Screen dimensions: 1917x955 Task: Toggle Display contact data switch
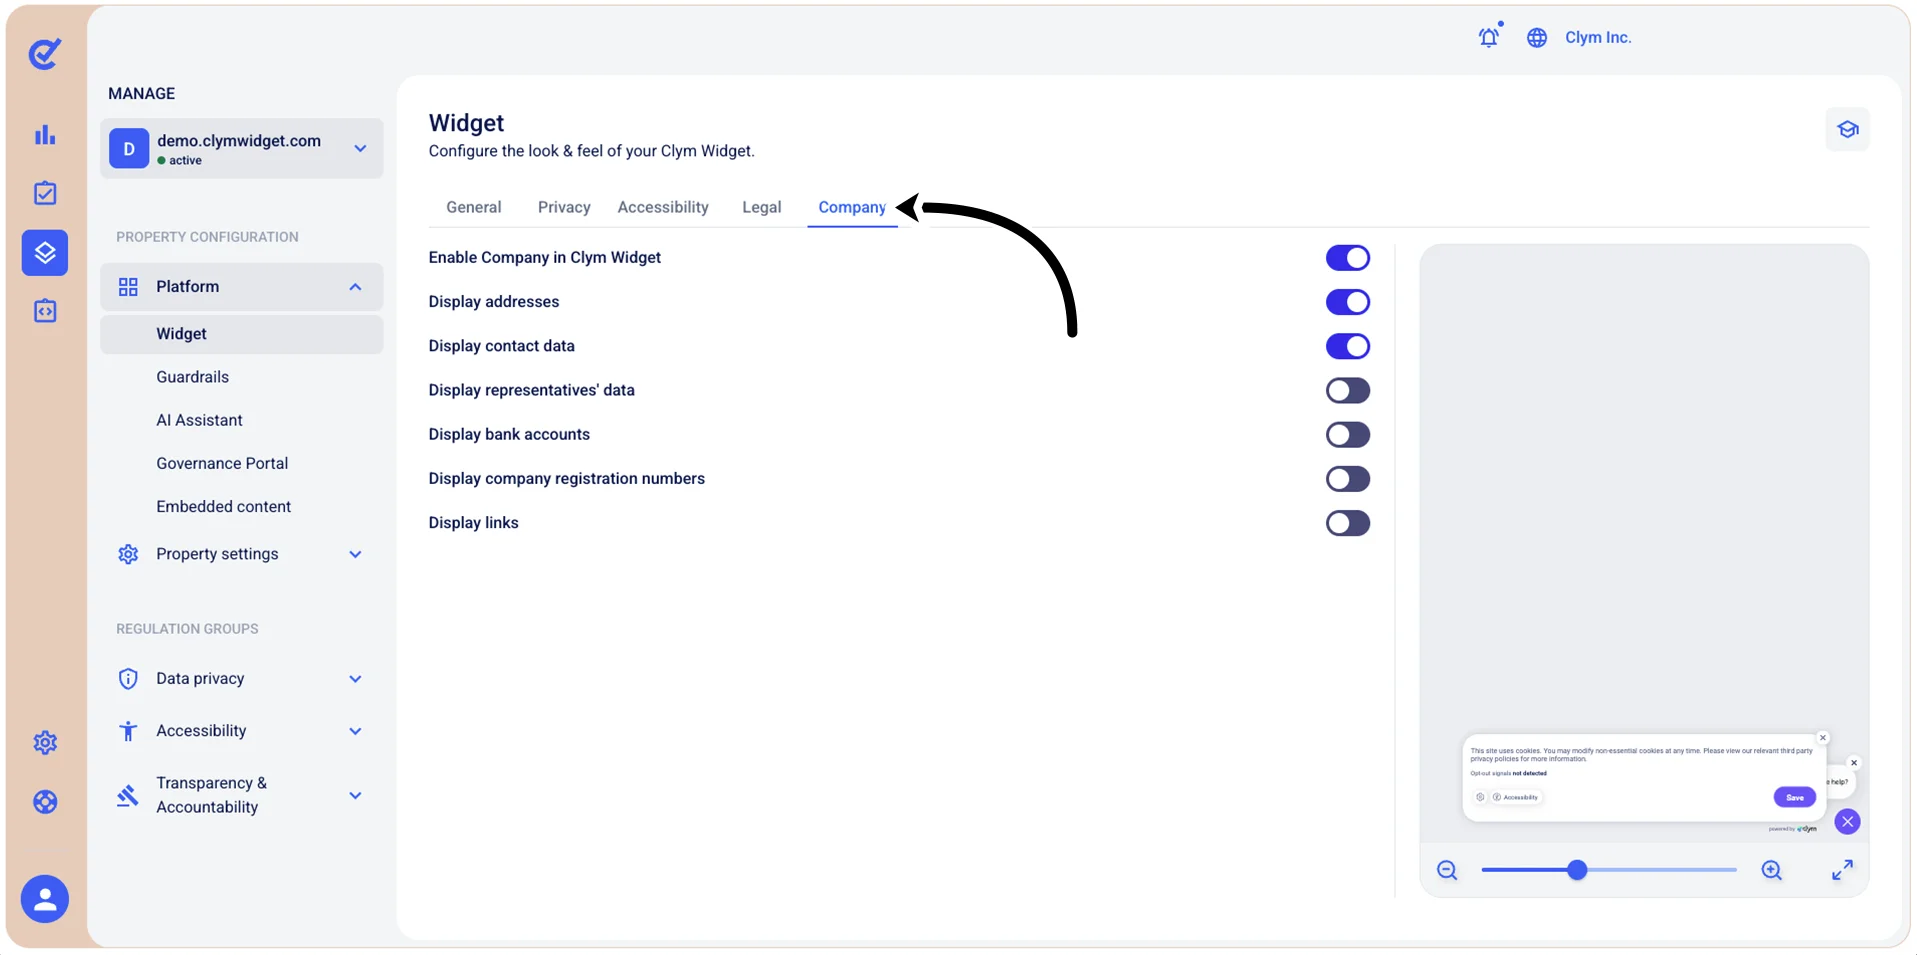click(x=1347, y=346)
